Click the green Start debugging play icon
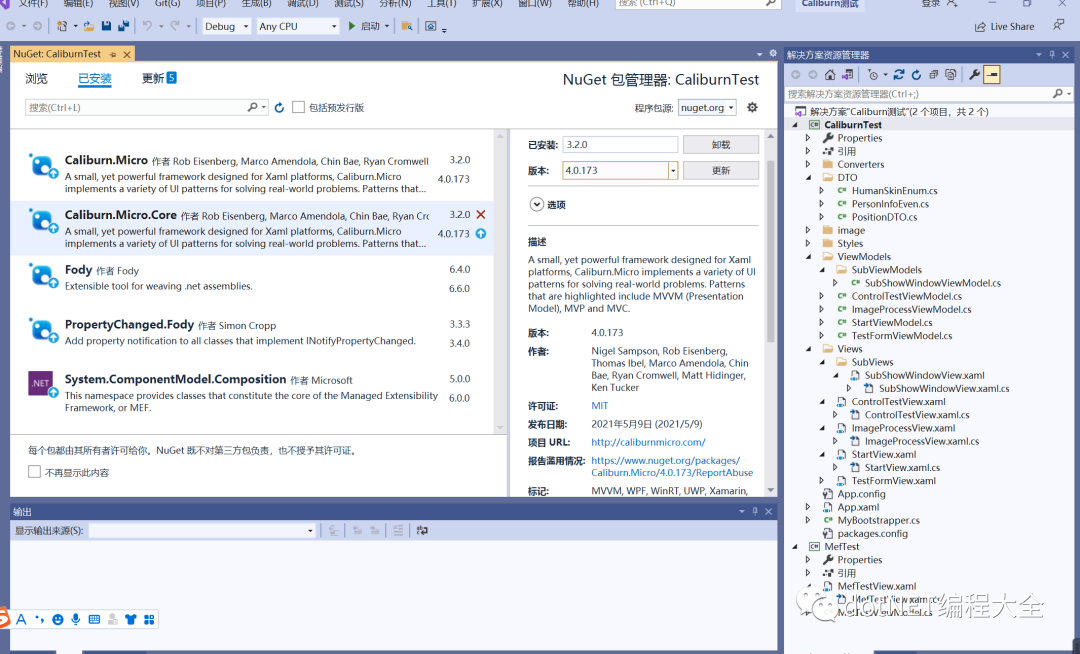Image resolution: width=1080 pixels, height=654 pixels. 352,26
